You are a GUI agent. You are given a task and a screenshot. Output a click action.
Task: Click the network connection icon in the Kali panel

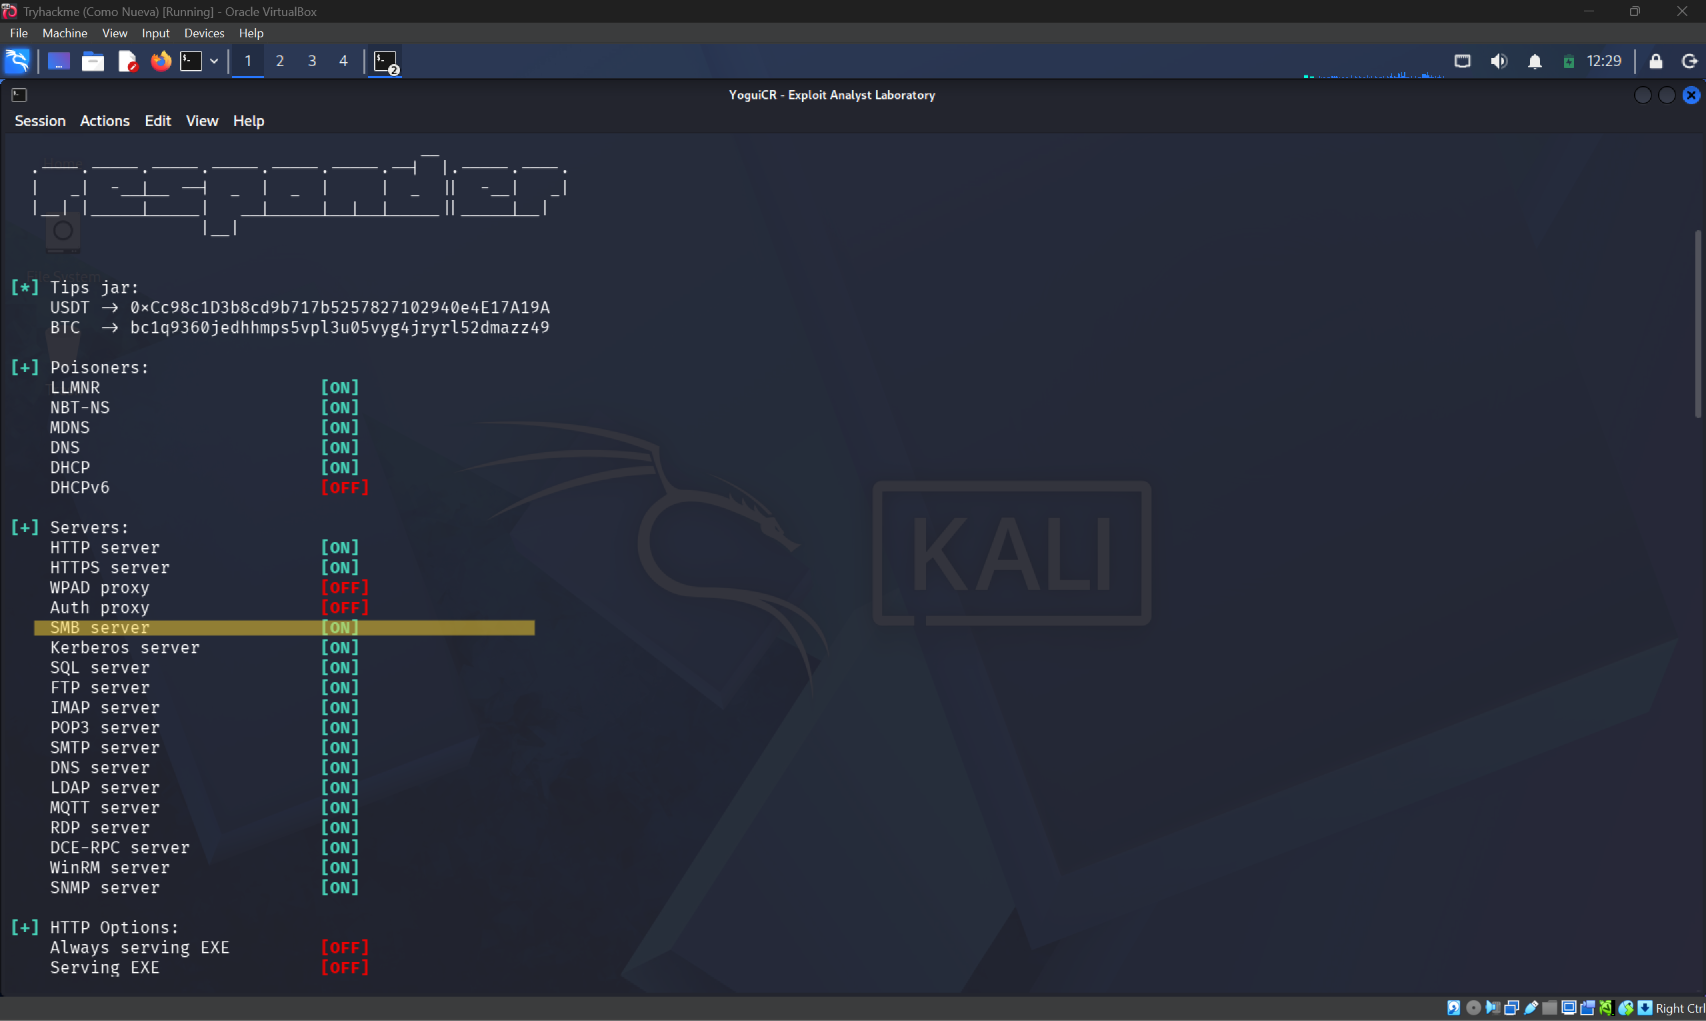tap(1462, 61)
